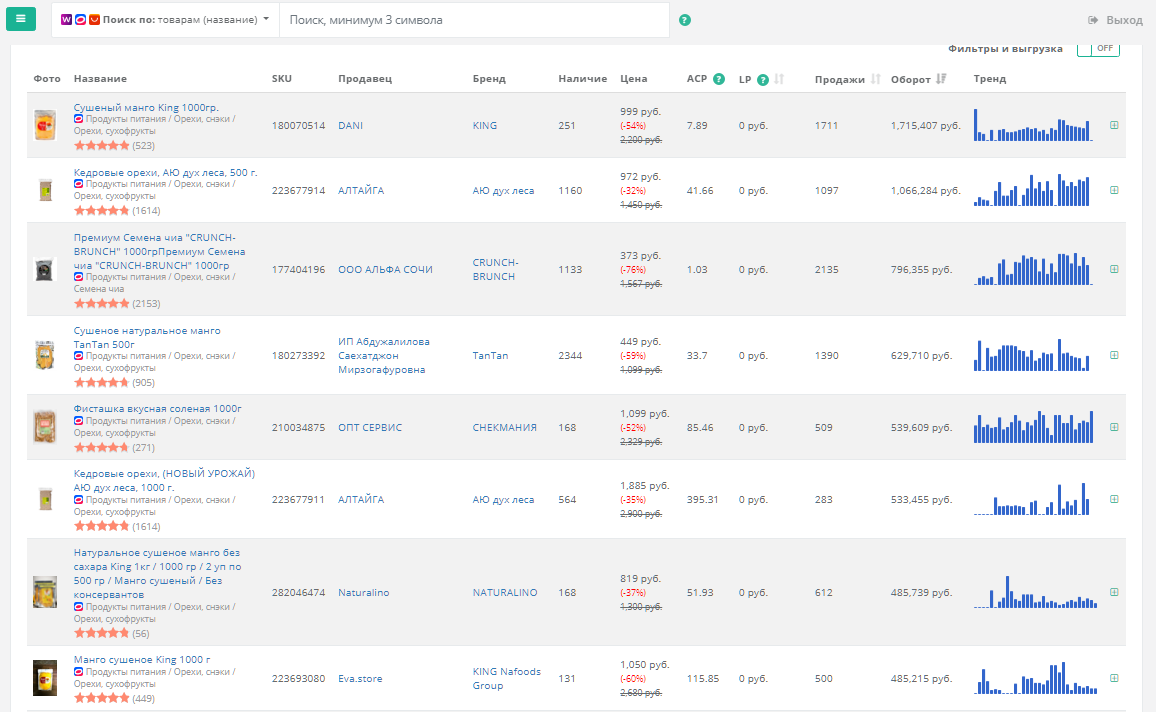Click the Название column header

(100, 79)
